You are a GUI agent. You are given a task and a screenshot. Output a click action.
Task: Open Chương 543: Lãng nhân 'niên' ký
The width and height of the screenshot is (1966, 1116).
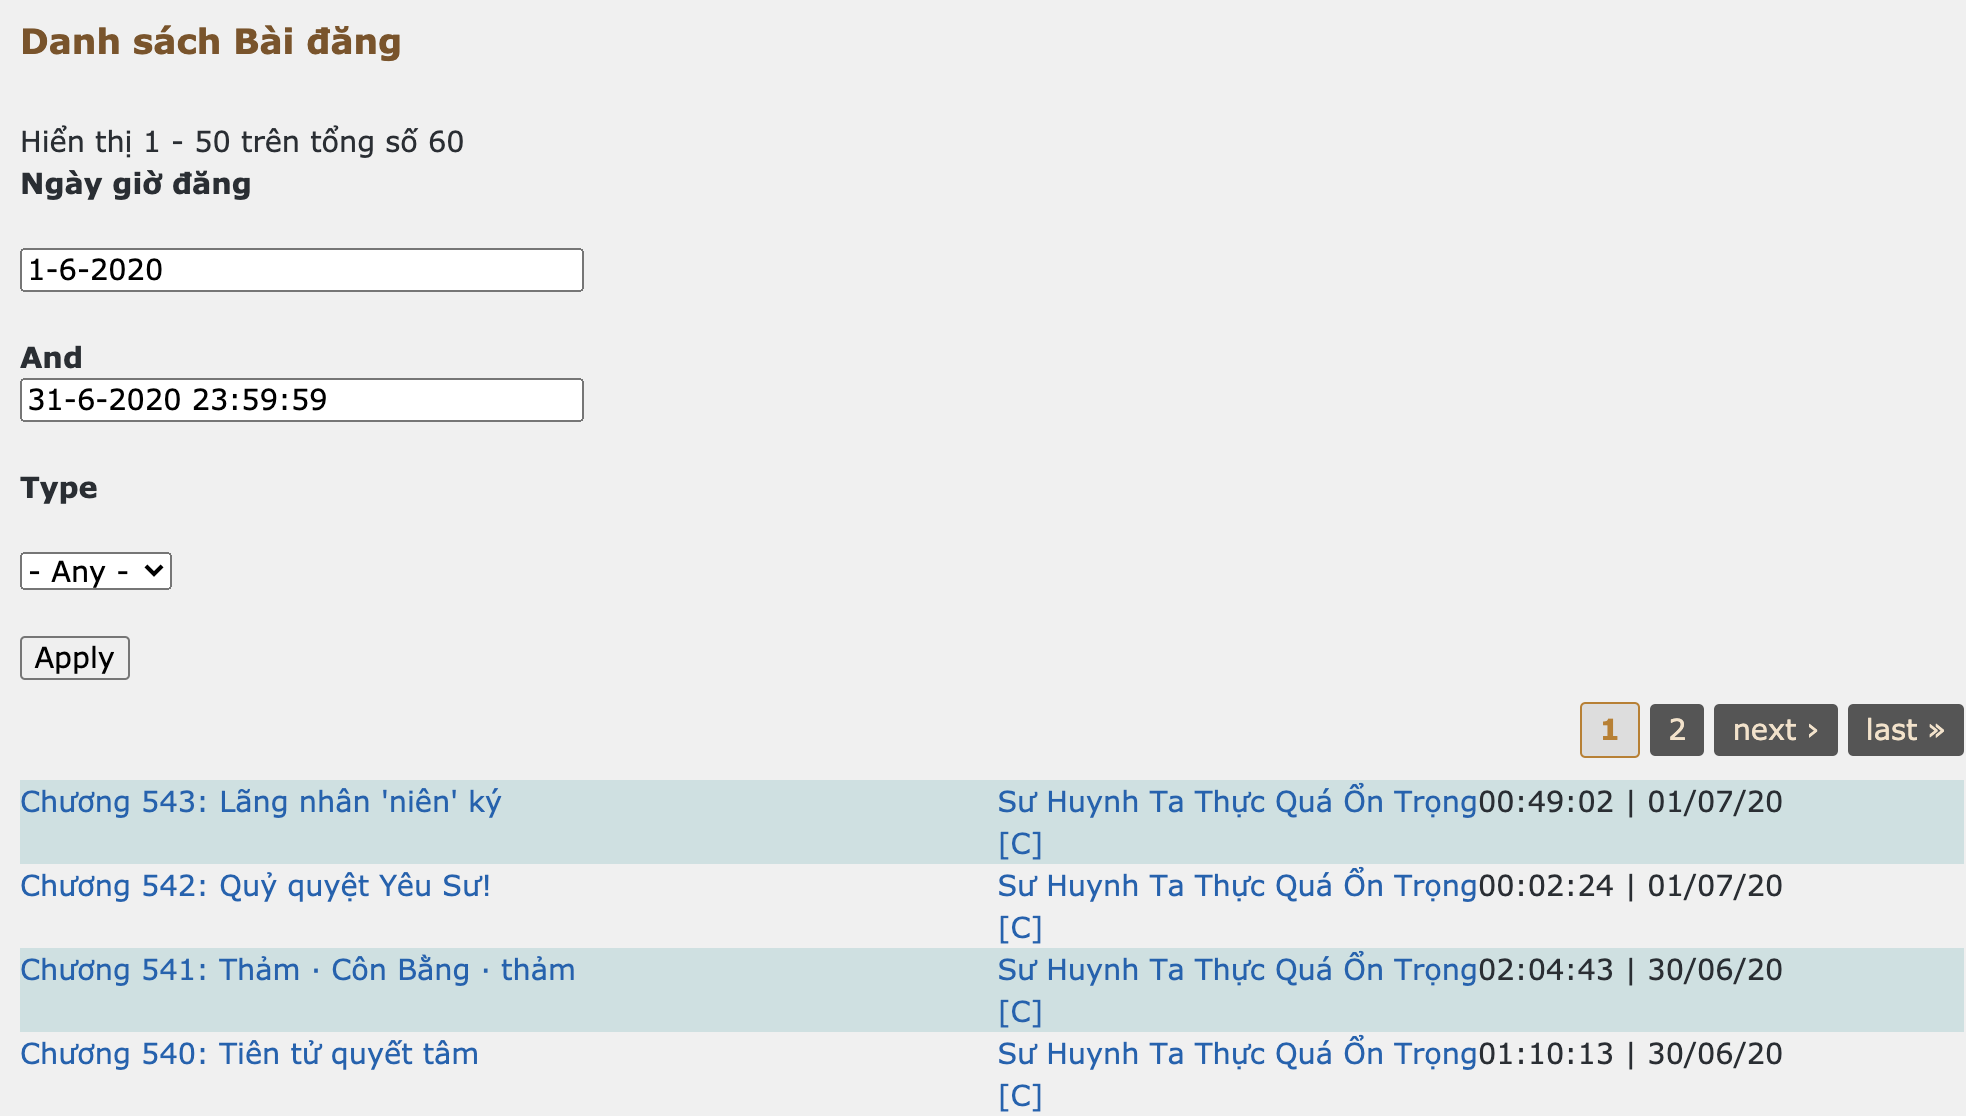(x=261, y=802)
